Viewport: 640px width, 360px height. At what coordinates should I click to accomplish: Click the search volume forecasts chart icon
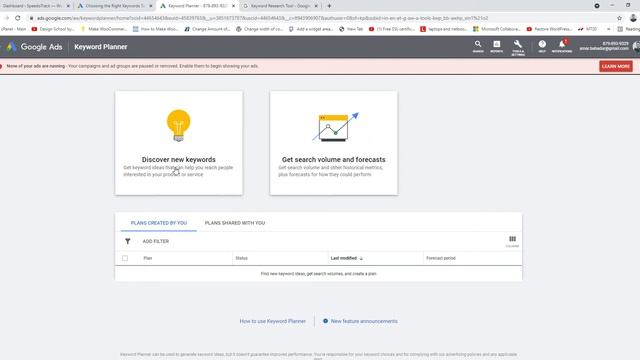(x=335, y=127)
